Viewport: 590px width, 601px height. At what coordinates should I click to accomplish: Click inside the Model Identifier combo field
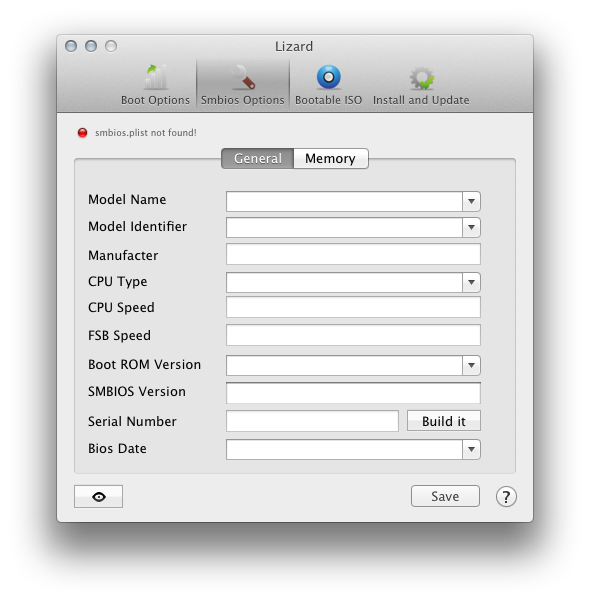coord(344,227)
